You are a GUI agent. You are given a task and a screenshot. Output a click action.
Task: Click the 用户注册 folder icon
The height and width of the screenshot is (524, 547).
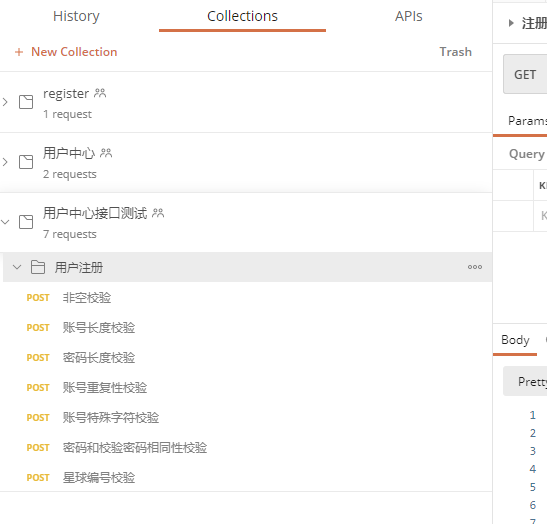pos(38,267)
